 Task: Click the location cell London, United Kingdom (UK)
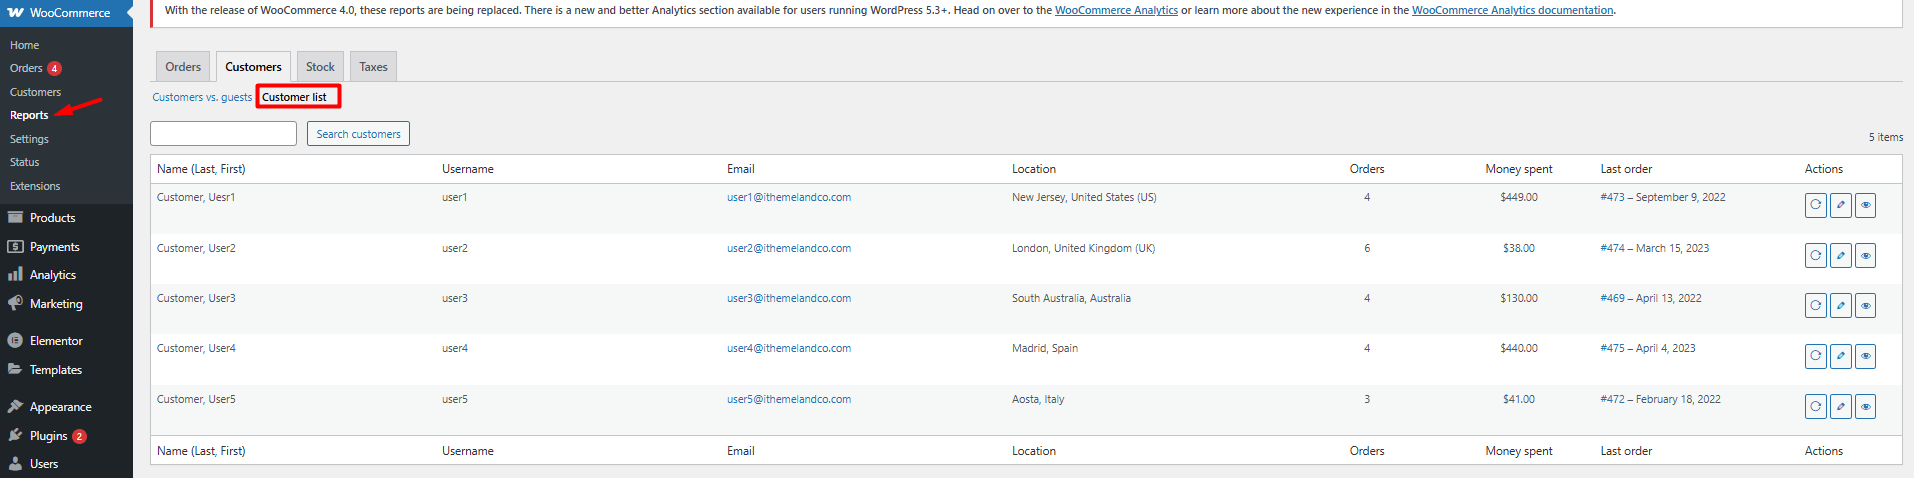click(1083, 248)
